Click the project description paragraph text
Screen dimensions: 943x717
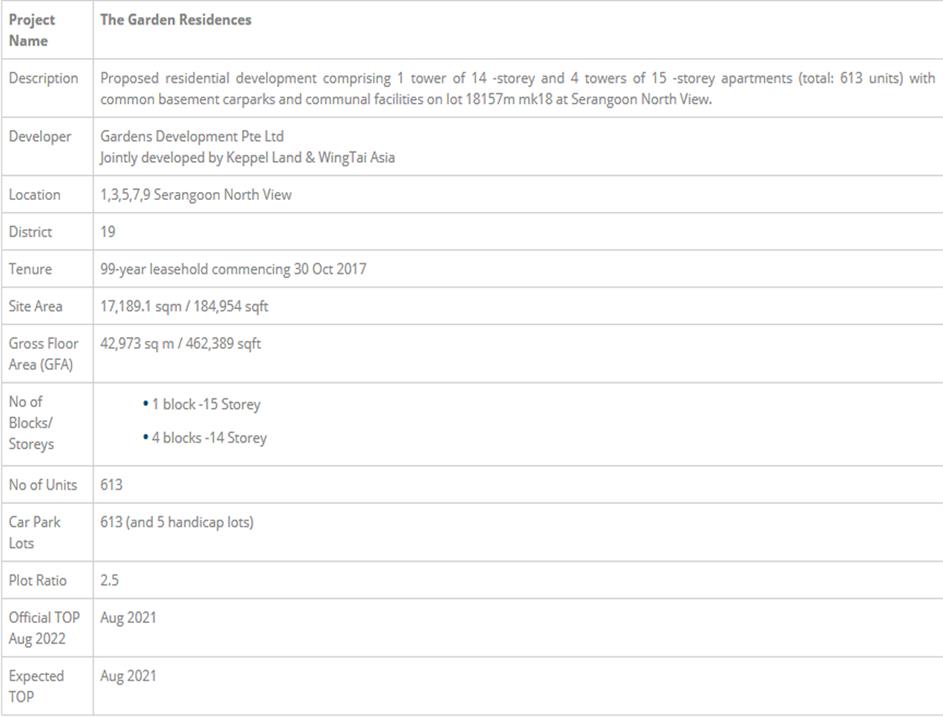(517, 89)
